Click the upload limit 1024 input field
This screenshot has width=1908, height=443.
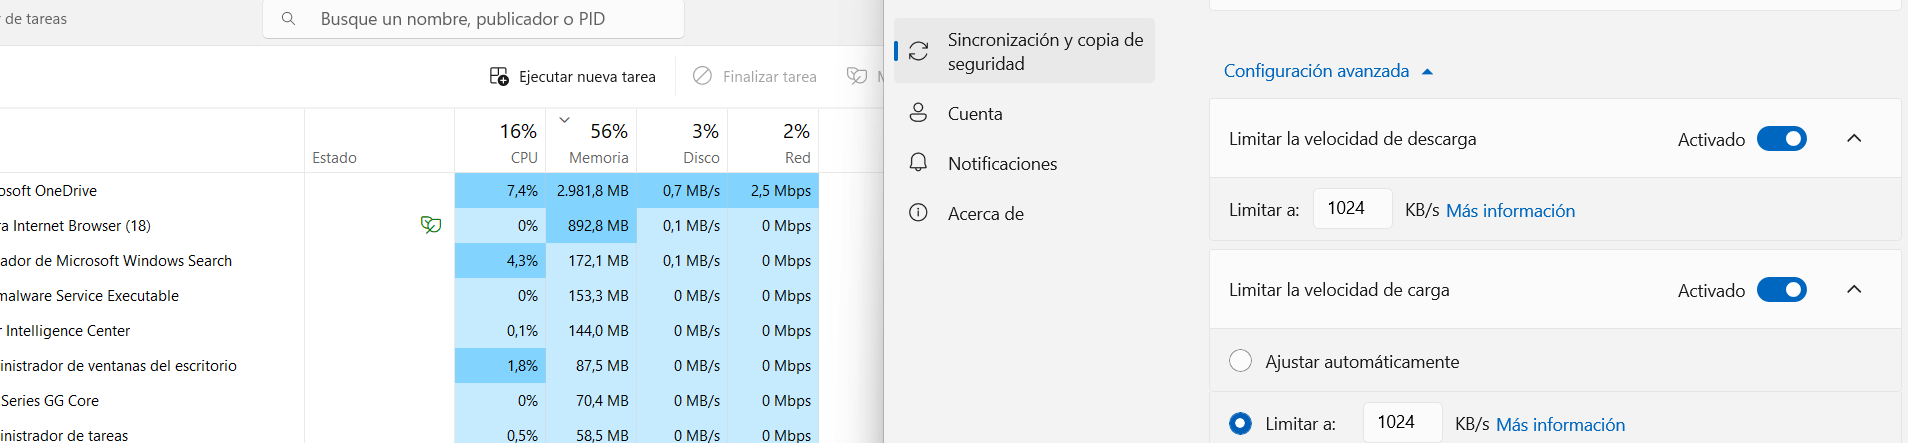point(1402,422)
